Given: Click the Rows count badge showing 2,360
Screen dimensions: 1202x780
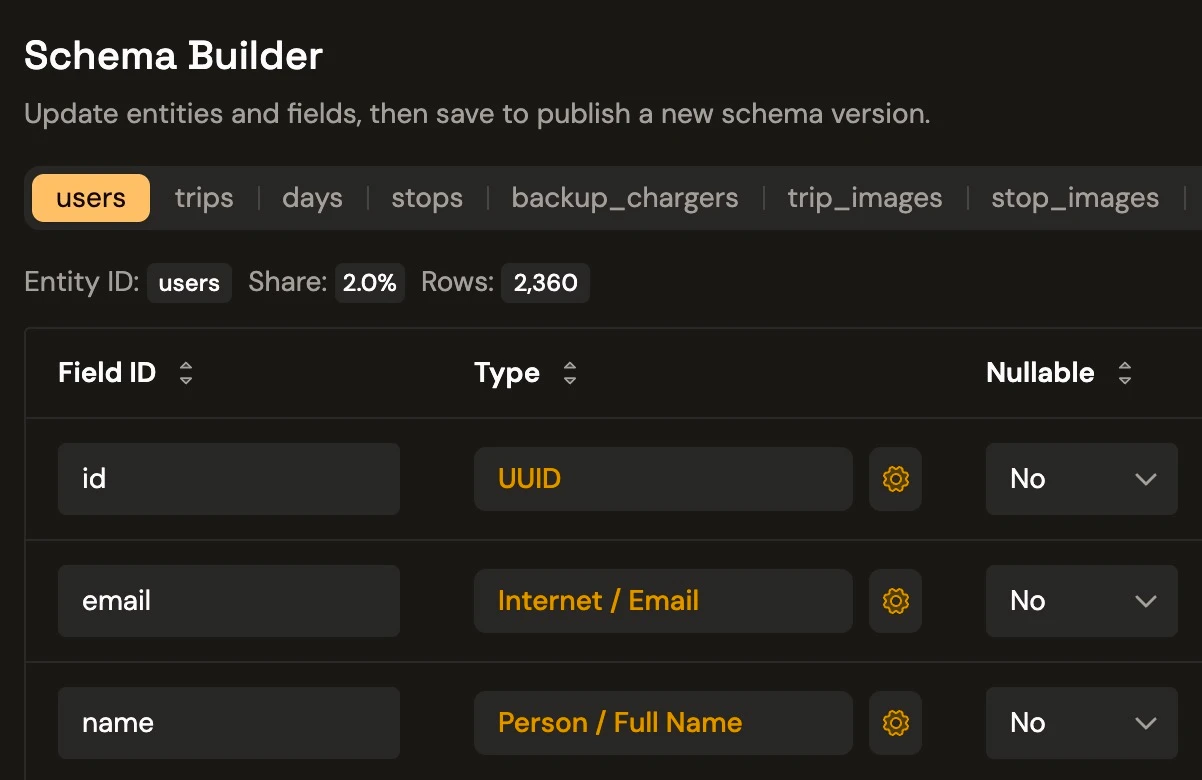Looking at the screenshot, I should [x=545, y=282].
